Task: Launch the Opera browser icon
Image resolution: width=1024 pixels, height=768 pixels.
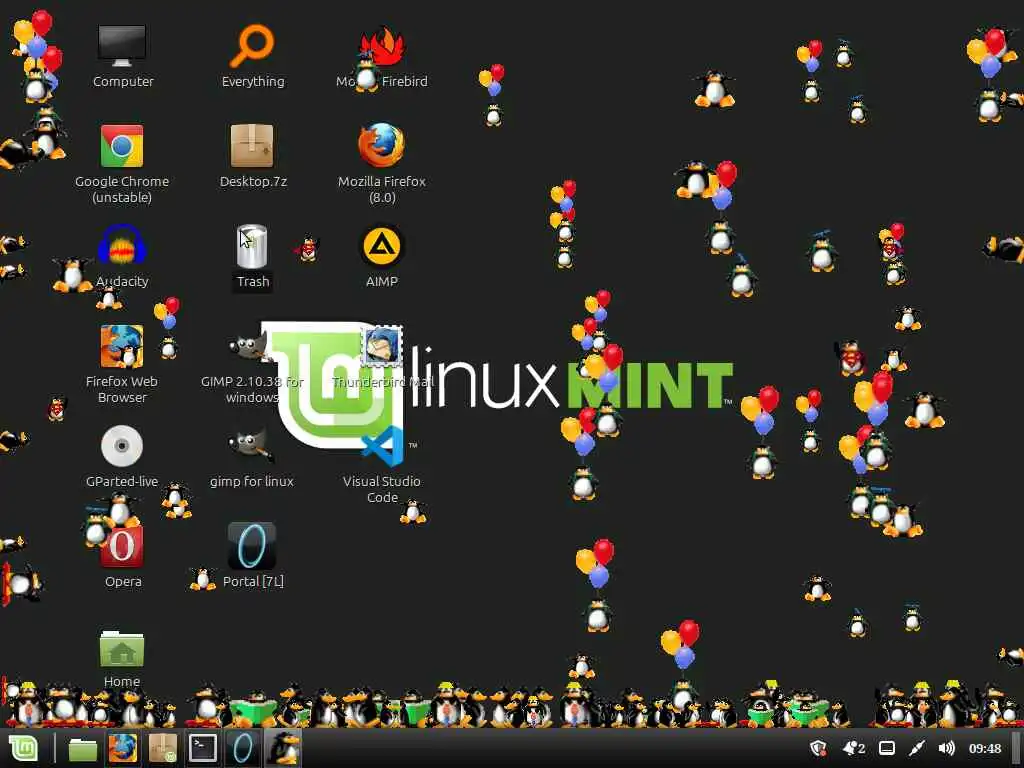Action: (x=122, y=547)
